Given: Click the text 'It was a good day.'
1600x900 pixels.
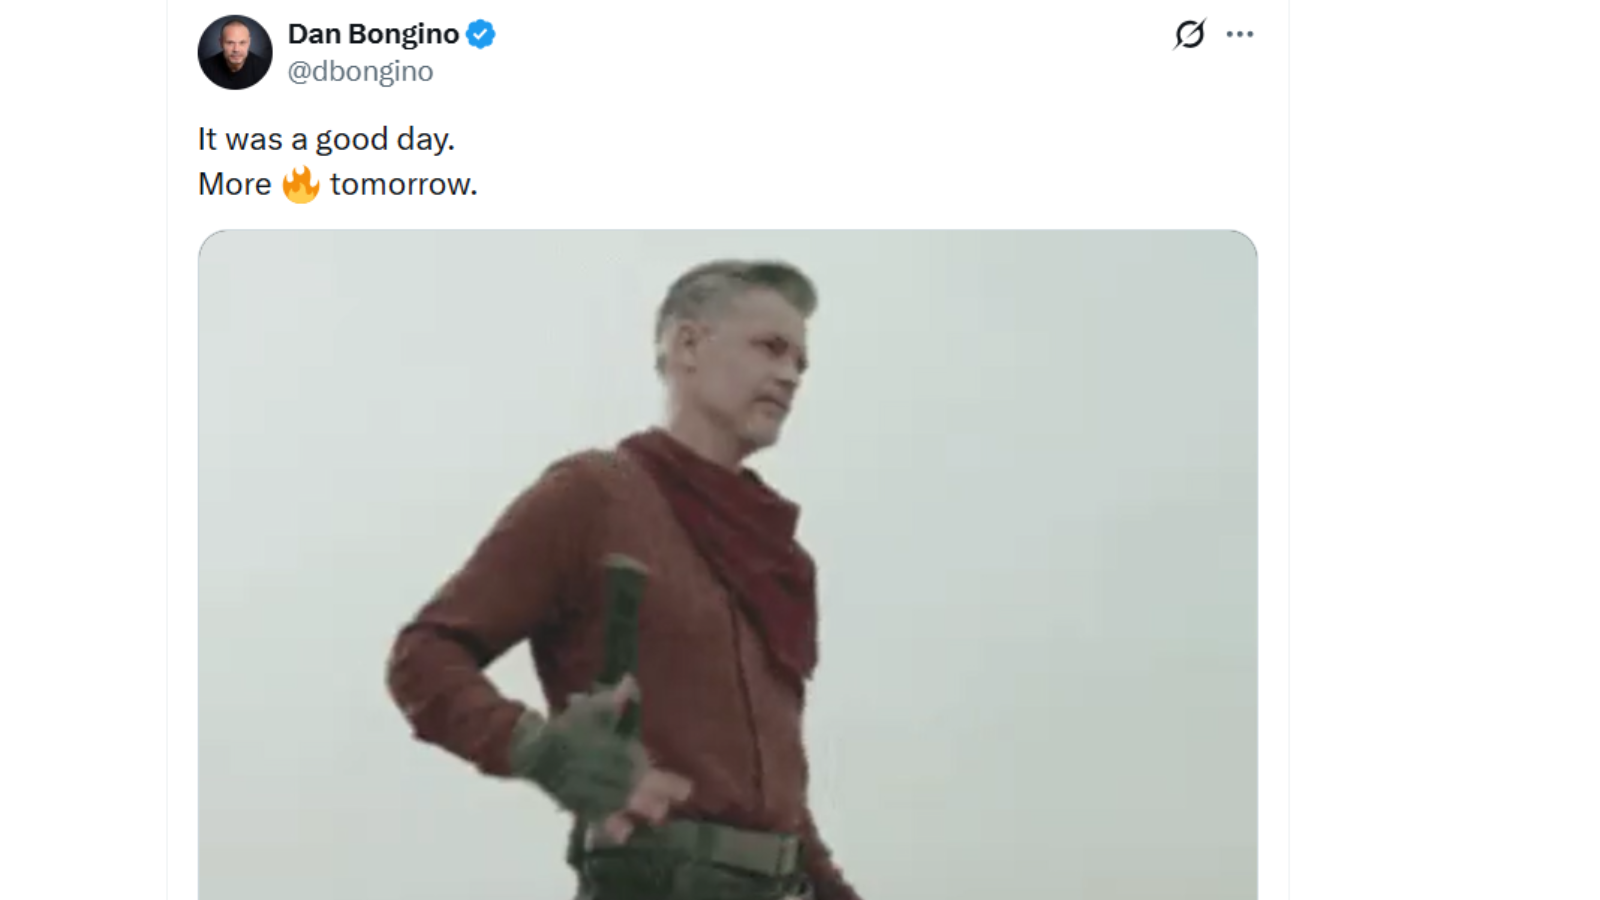Looking at the screenshot, I should 325,139.
